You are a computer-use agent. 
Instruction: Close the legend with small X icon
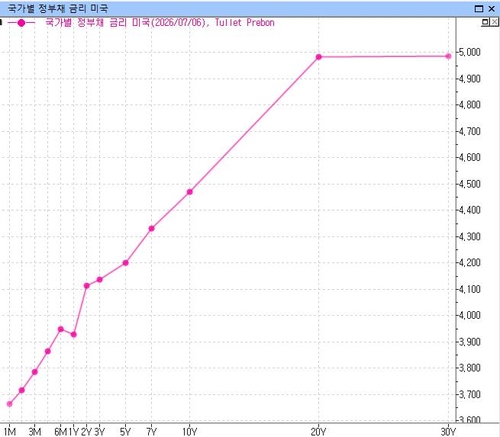494,22
